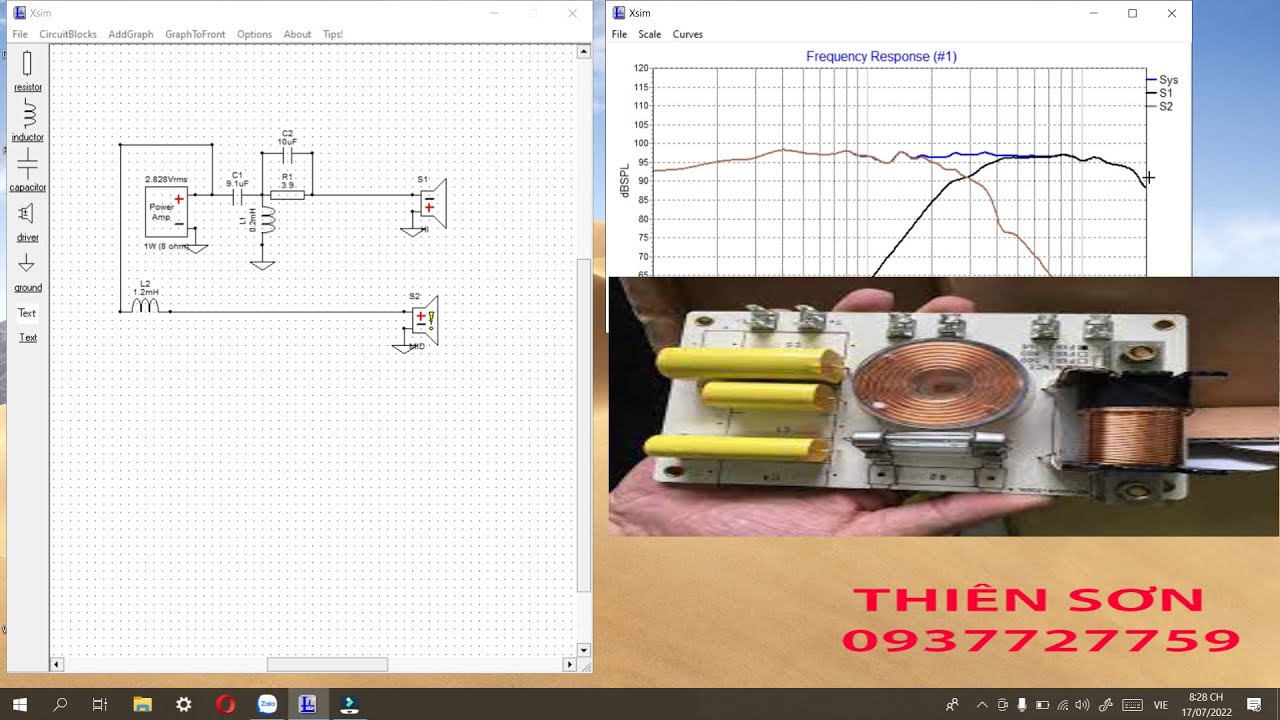
Task: Switch to Xsim app on the taskbar
Action: point(308,704)
